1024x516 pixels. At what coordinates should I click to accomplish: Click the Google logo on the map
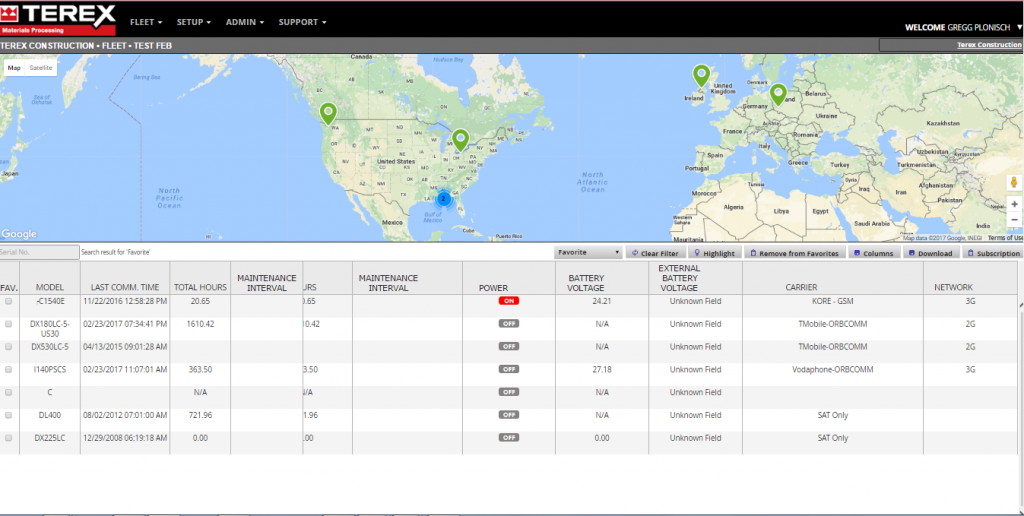point(19,234)
